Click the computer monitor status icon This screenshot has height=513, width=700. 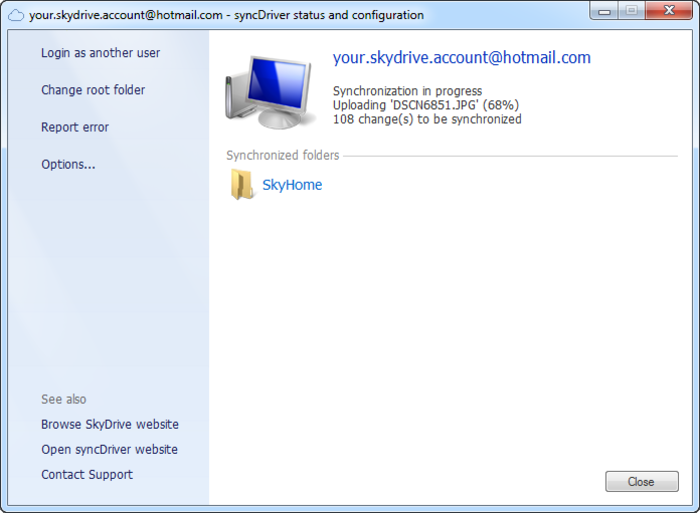point(269,92)
